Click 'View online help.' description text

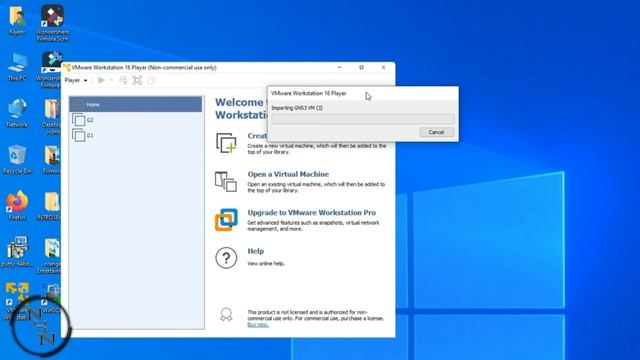(266, 264)
